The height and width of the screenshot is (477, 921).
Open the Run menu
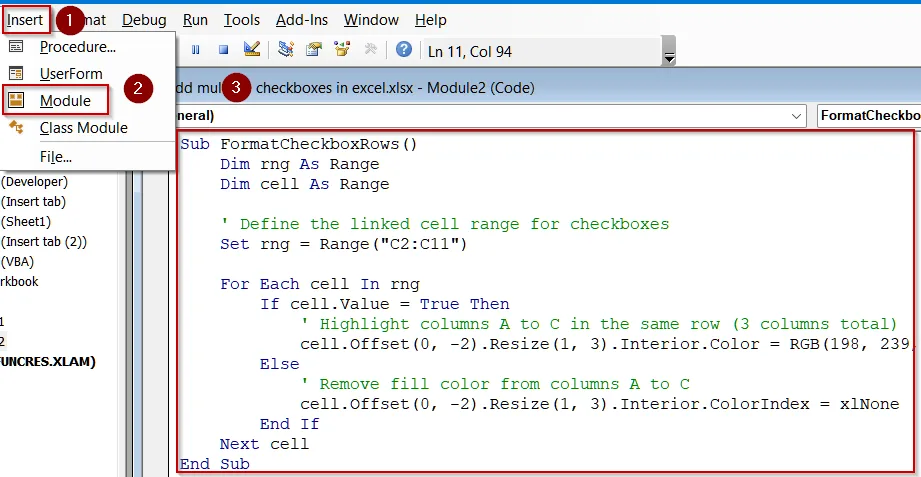click(195, 20)
